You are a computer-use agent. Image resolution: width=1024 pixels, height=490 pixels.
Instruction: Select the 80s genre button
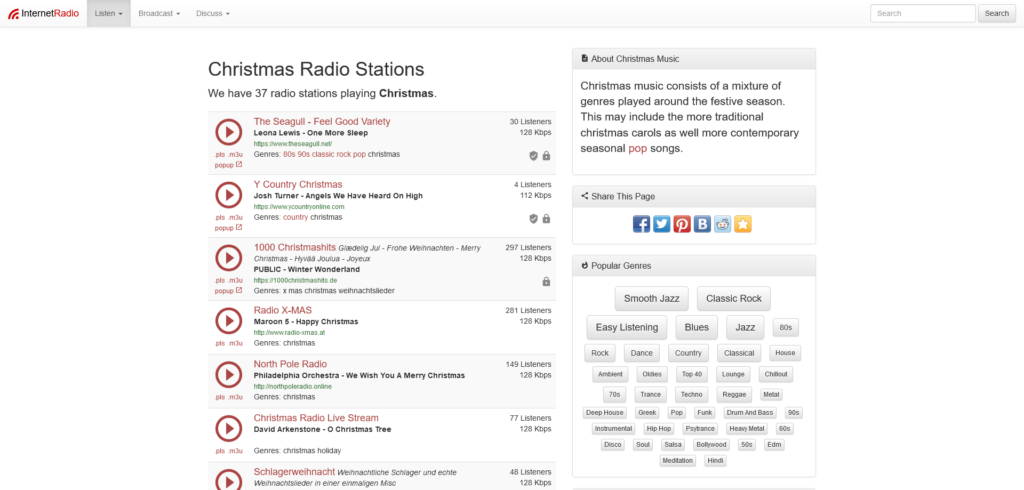pyautogui.click(x=786, y=327)
